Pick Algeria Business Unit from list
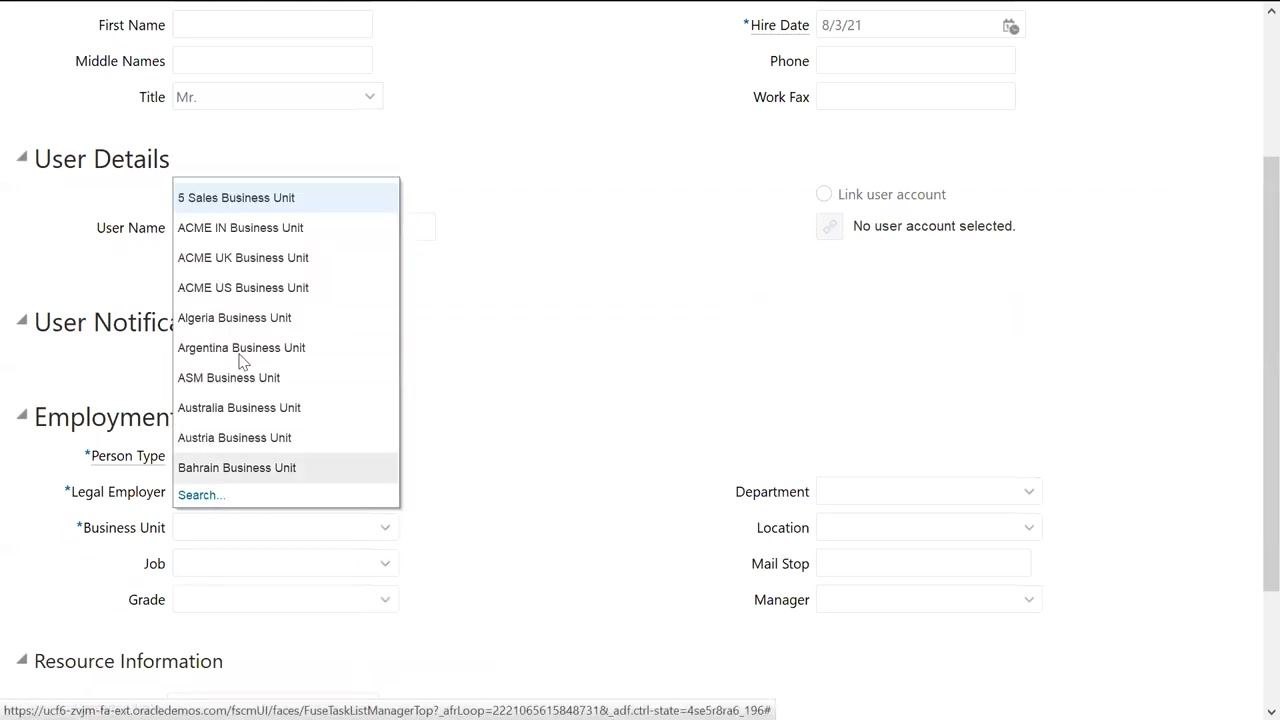 point(286,318)
